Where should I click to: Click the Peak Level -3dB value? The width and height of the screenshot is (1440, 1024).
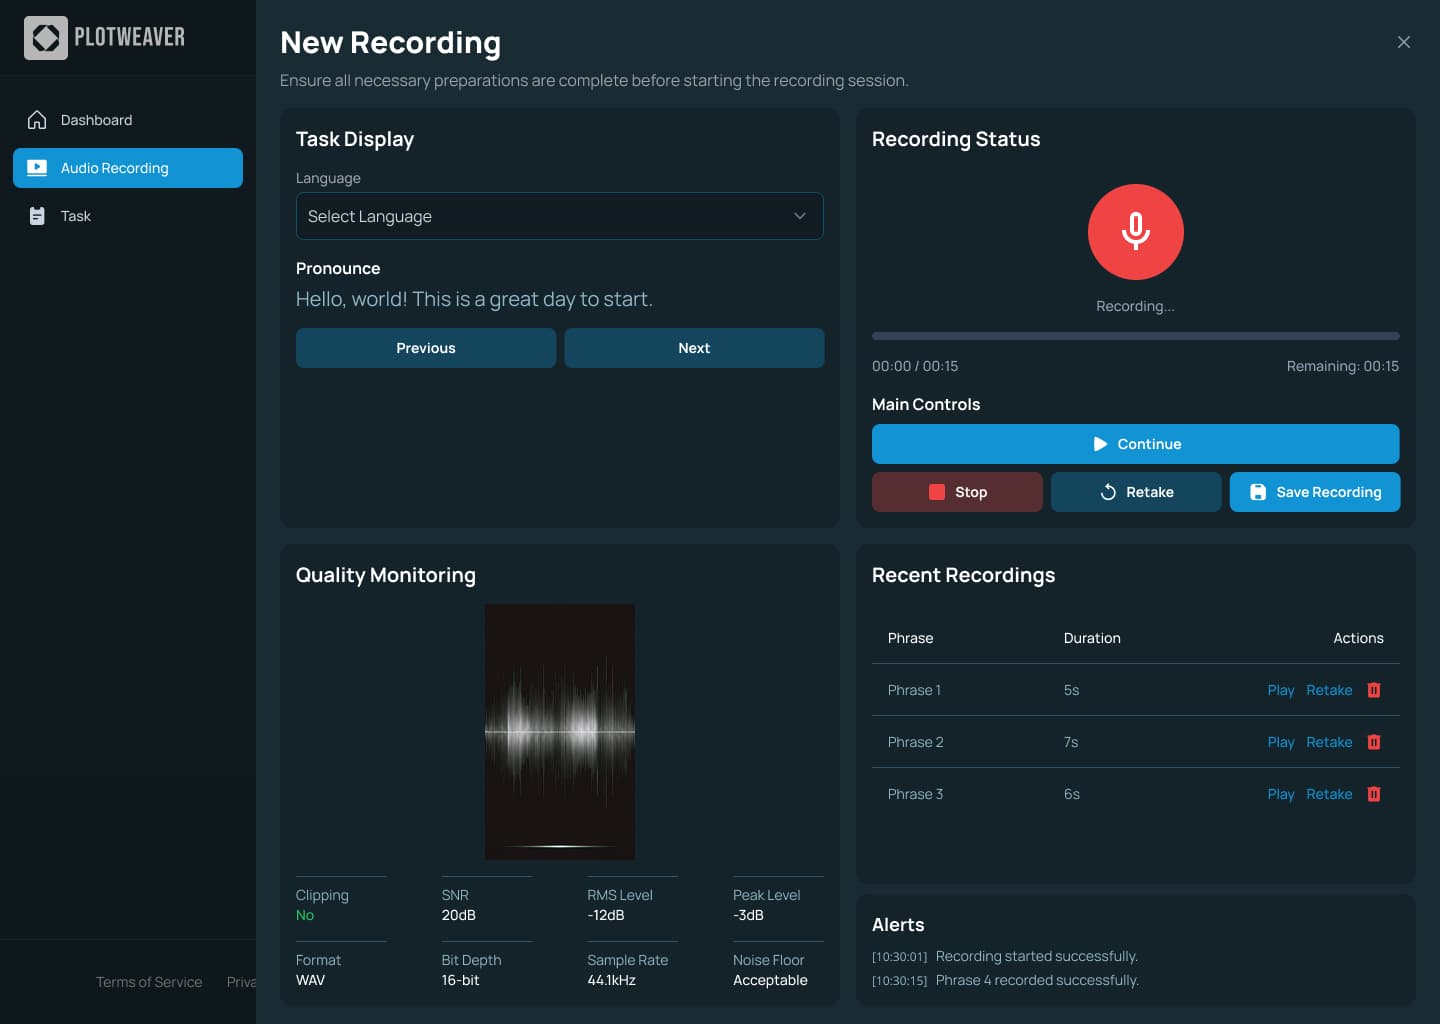click(748, 915)
